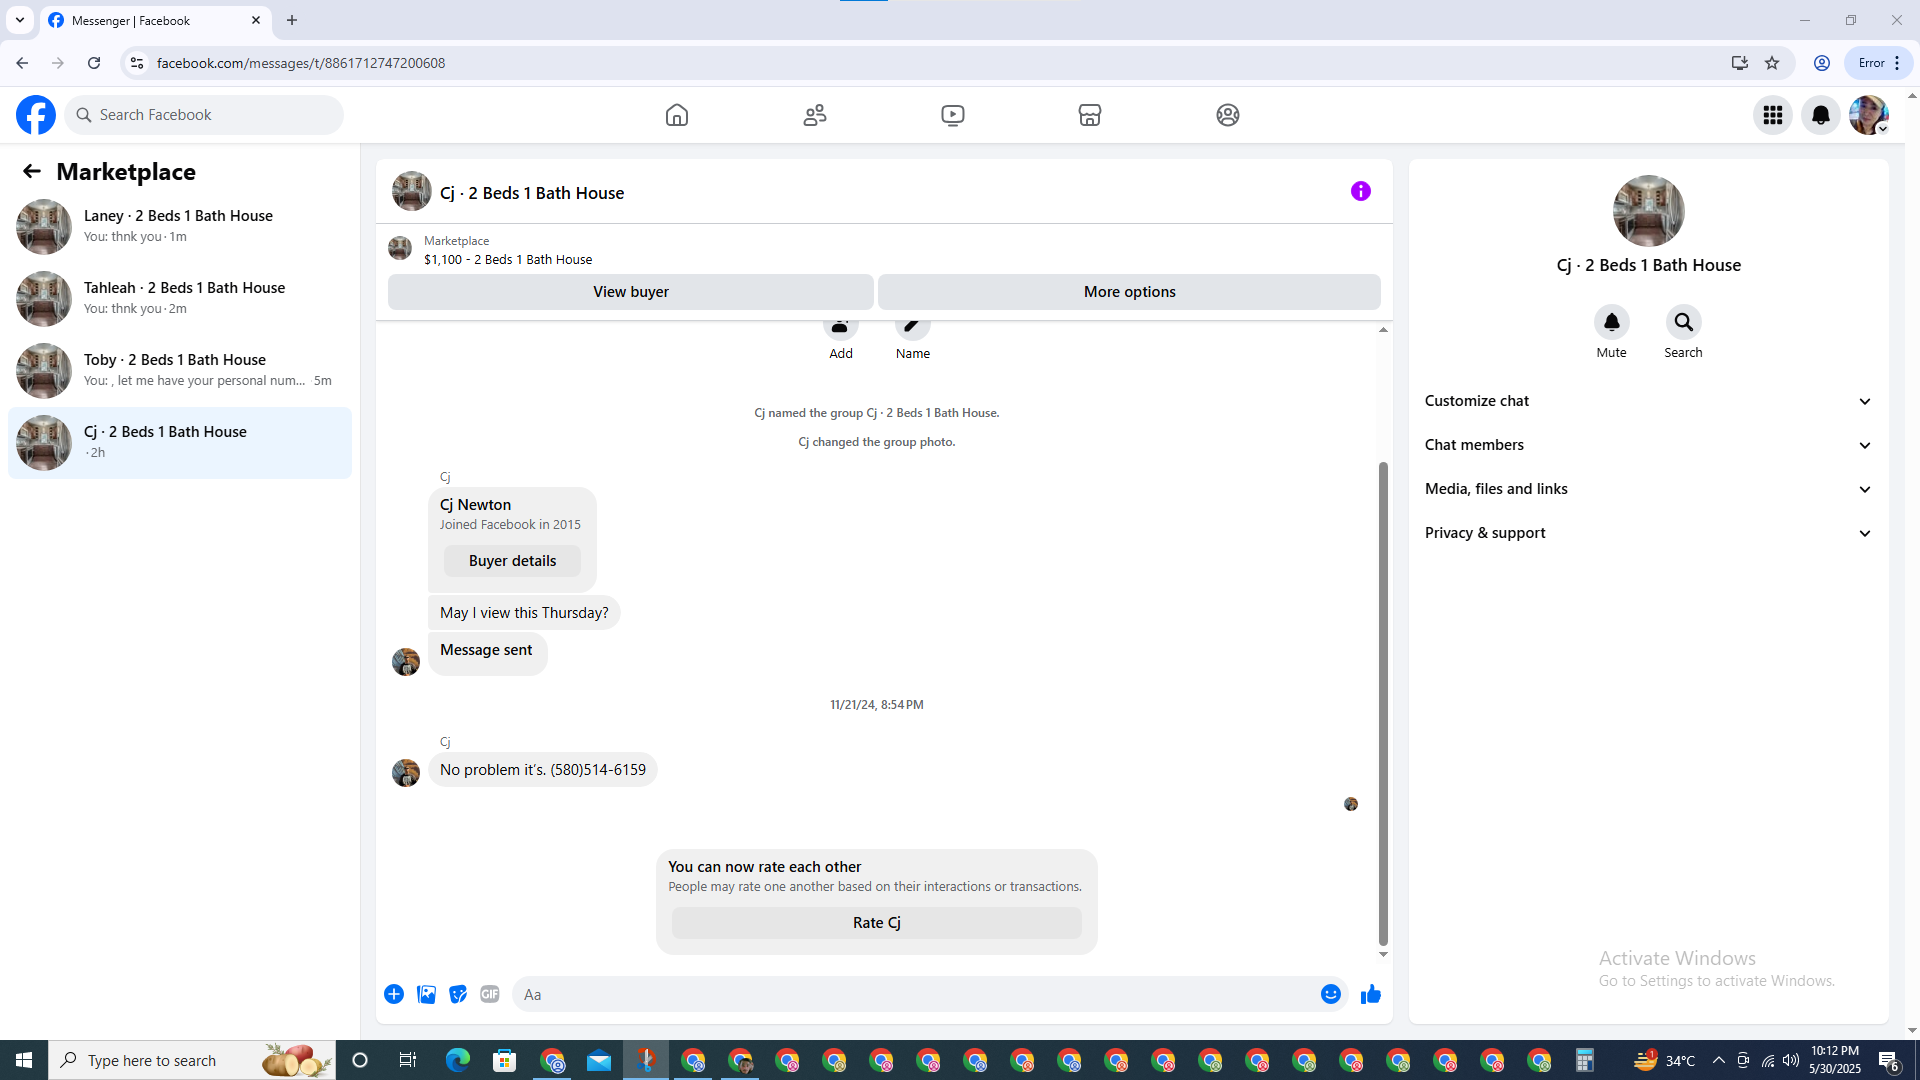Show hidden system tray icons chevron
1920x1080 pixels.
click(x=1719, y=1060)
